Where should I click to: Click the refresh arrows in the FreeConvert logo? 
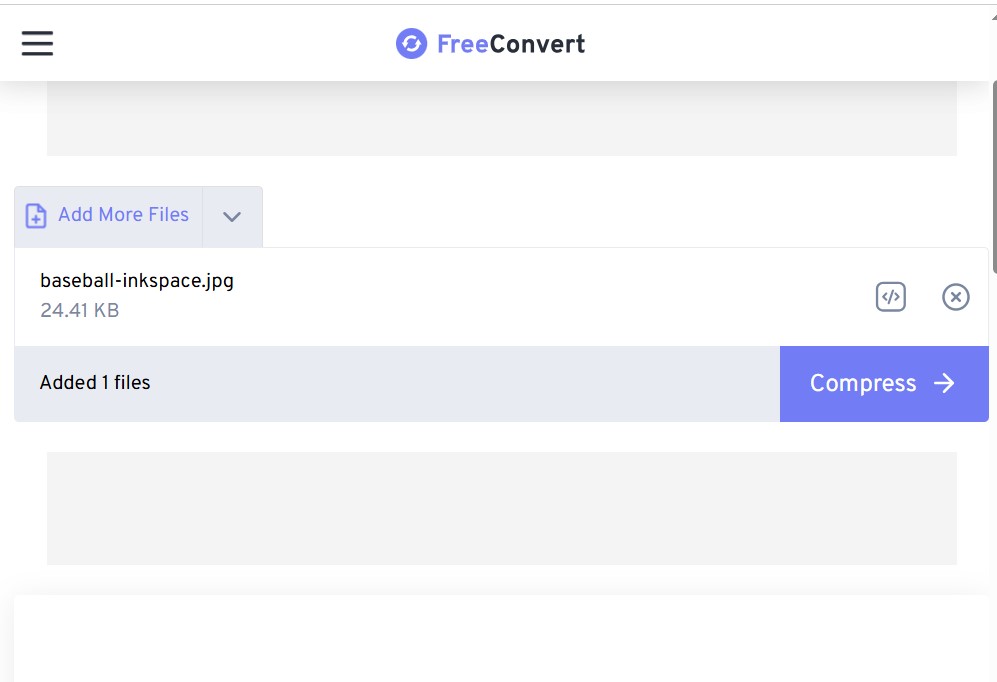(x=411, y=43)
